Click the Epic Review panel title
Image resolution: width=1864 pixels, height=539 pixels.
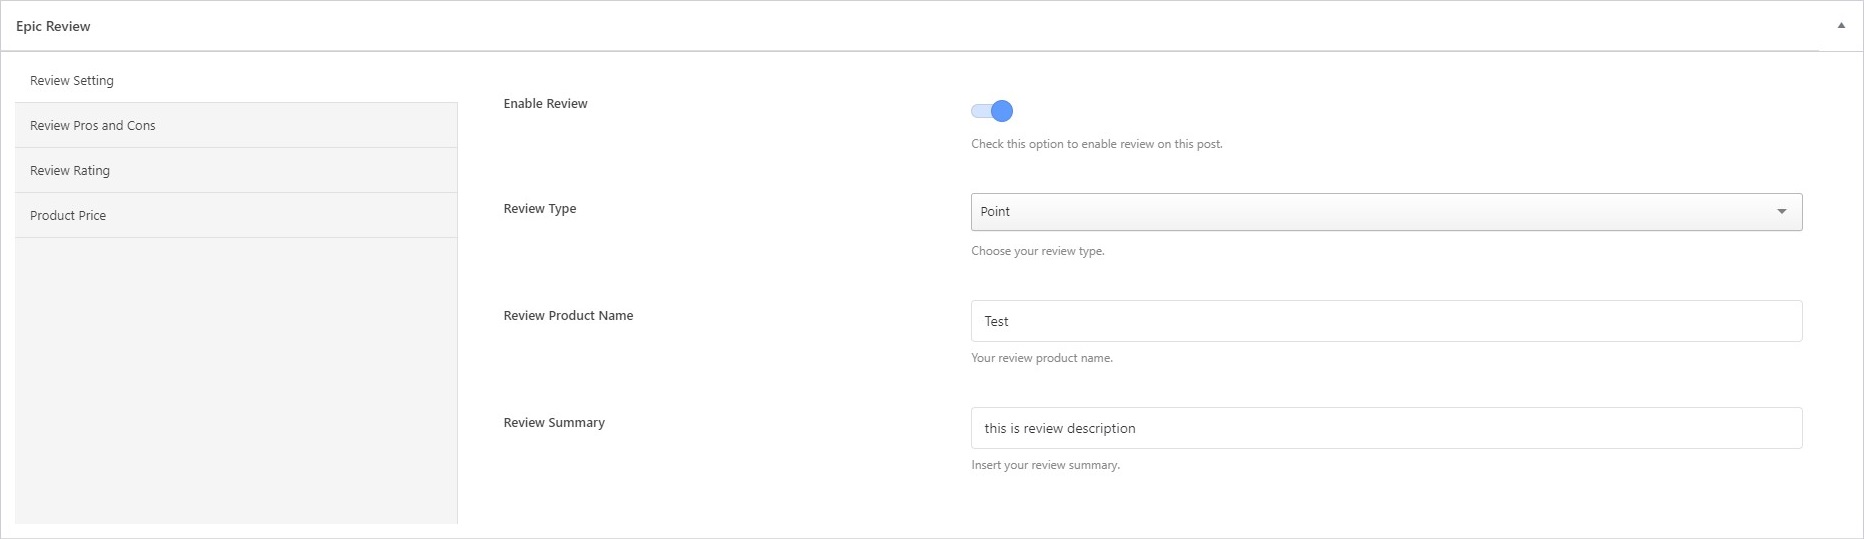coord(53,26)
